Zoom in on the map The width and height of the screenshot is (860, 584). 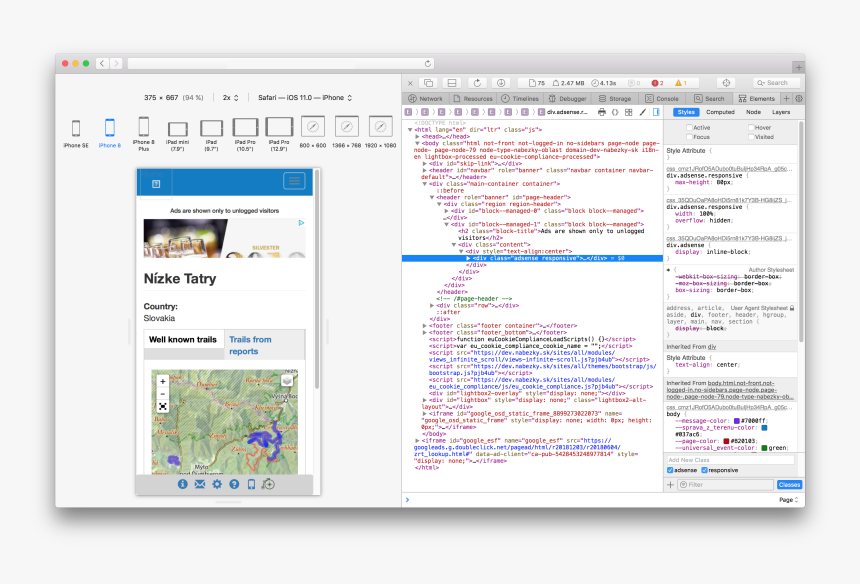point(162,382)
